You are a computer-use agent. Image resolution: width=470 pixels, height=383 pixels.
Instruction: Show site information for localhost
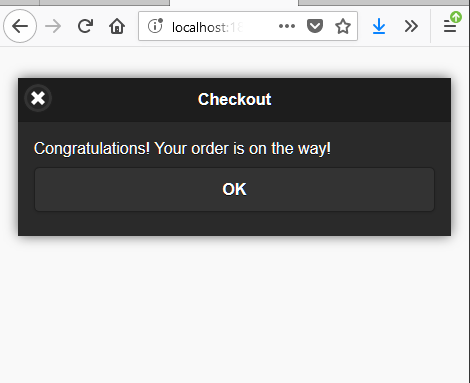pos(155,26)
